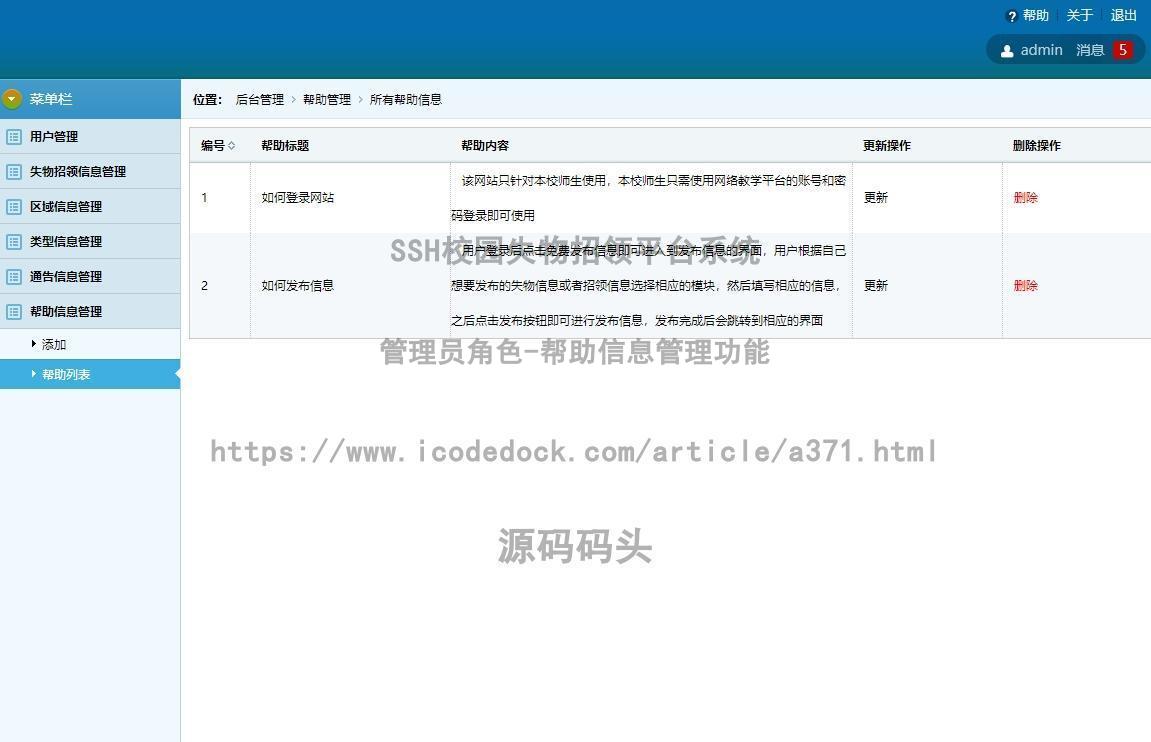Select the 区域信息管理 icon in the sidebar
This screenshot has width=1151, height=742.
tap(14, 206)
